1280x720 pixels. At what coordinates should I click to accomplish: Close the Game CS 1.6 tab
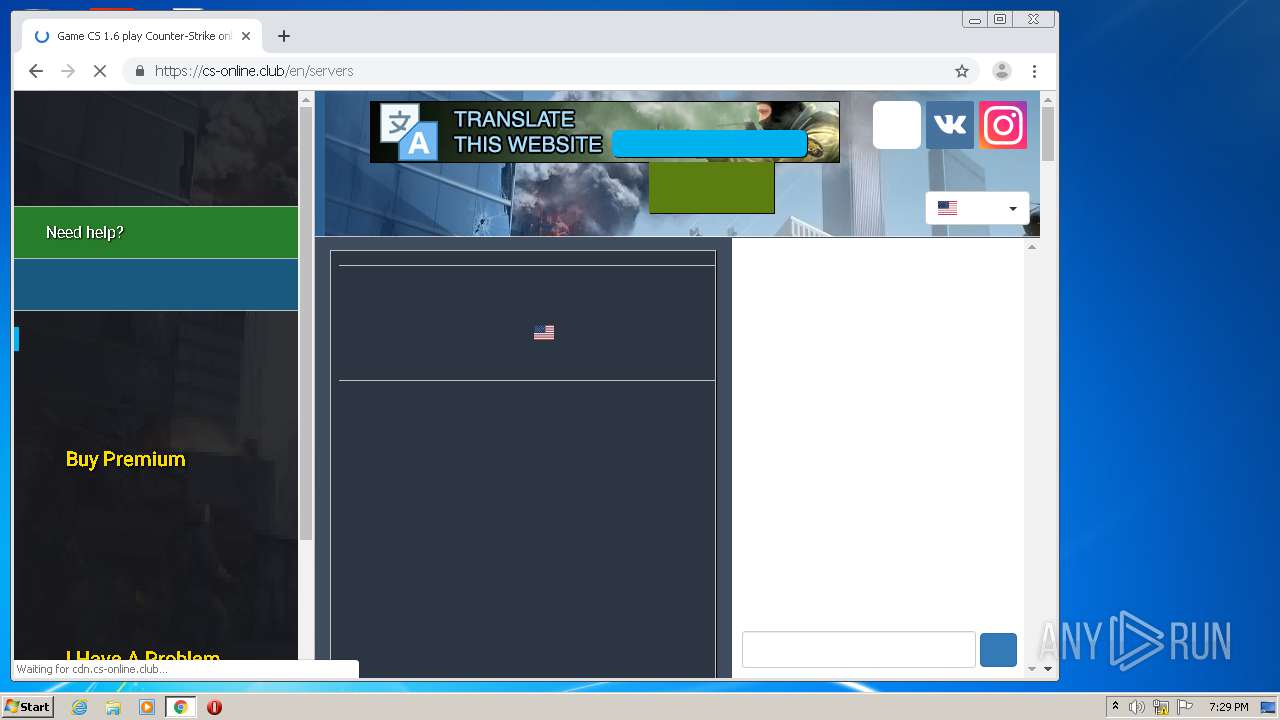246,36
